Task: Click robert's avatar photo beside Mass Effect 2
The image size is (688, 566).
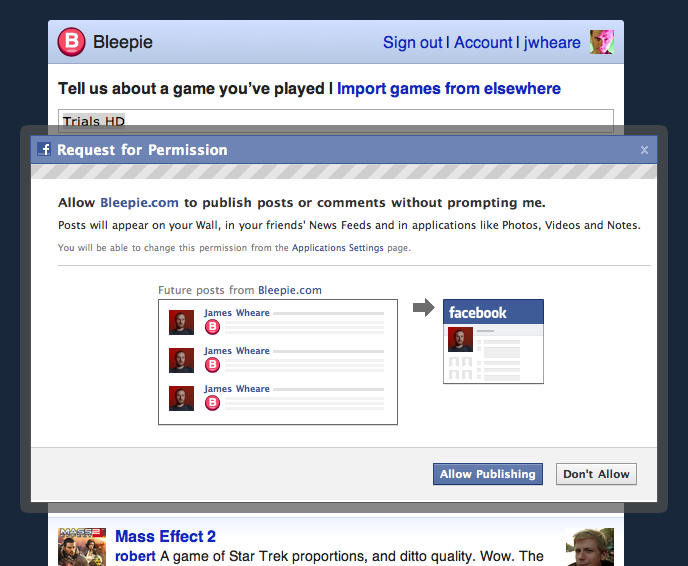Action: pyautogui.click(x=590, y=547)
